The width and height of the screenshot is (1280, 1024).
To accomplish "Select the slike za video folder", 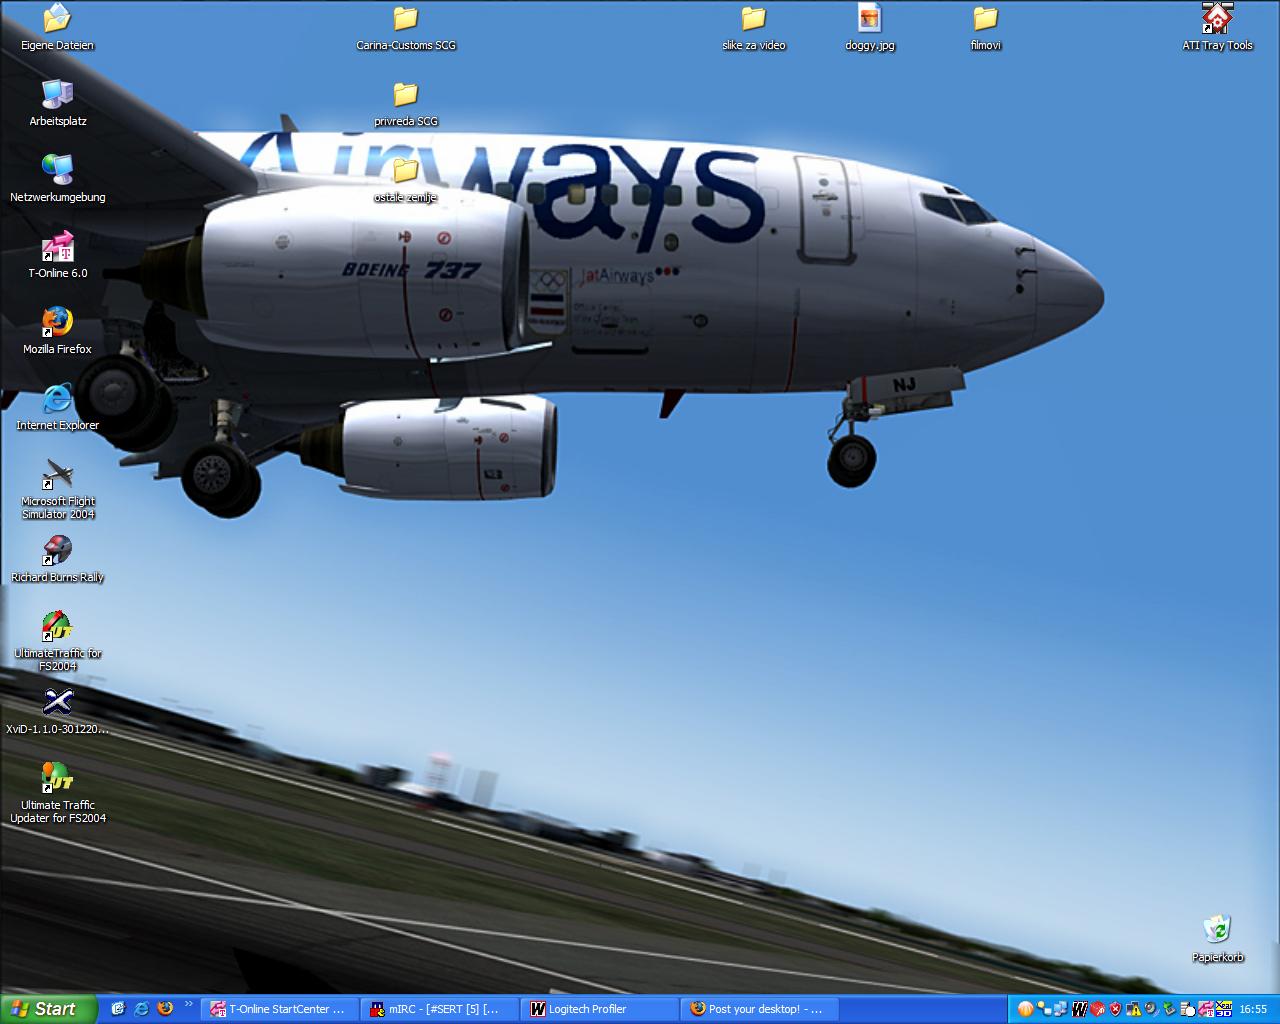I will tap(754, 27).
